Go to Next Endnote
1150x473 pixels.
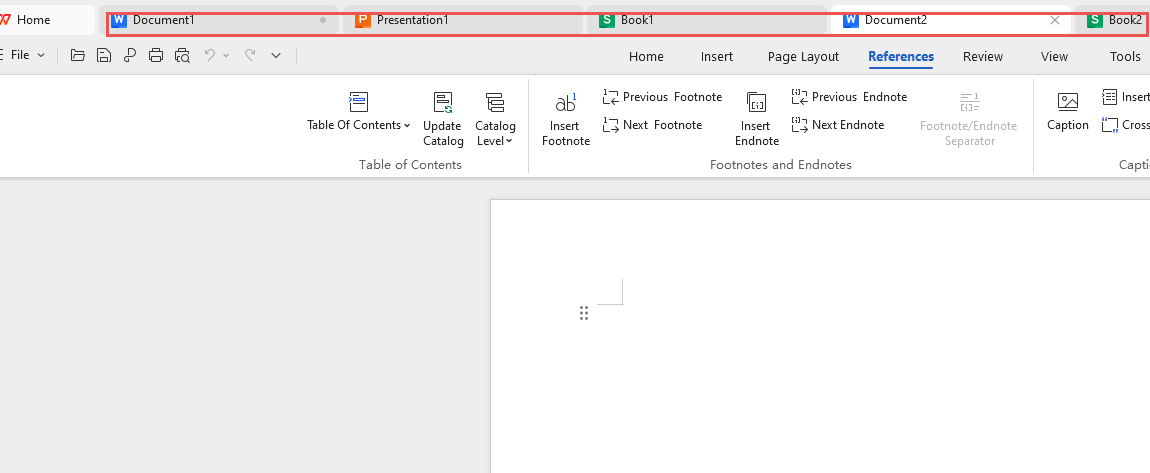[838, 125]
